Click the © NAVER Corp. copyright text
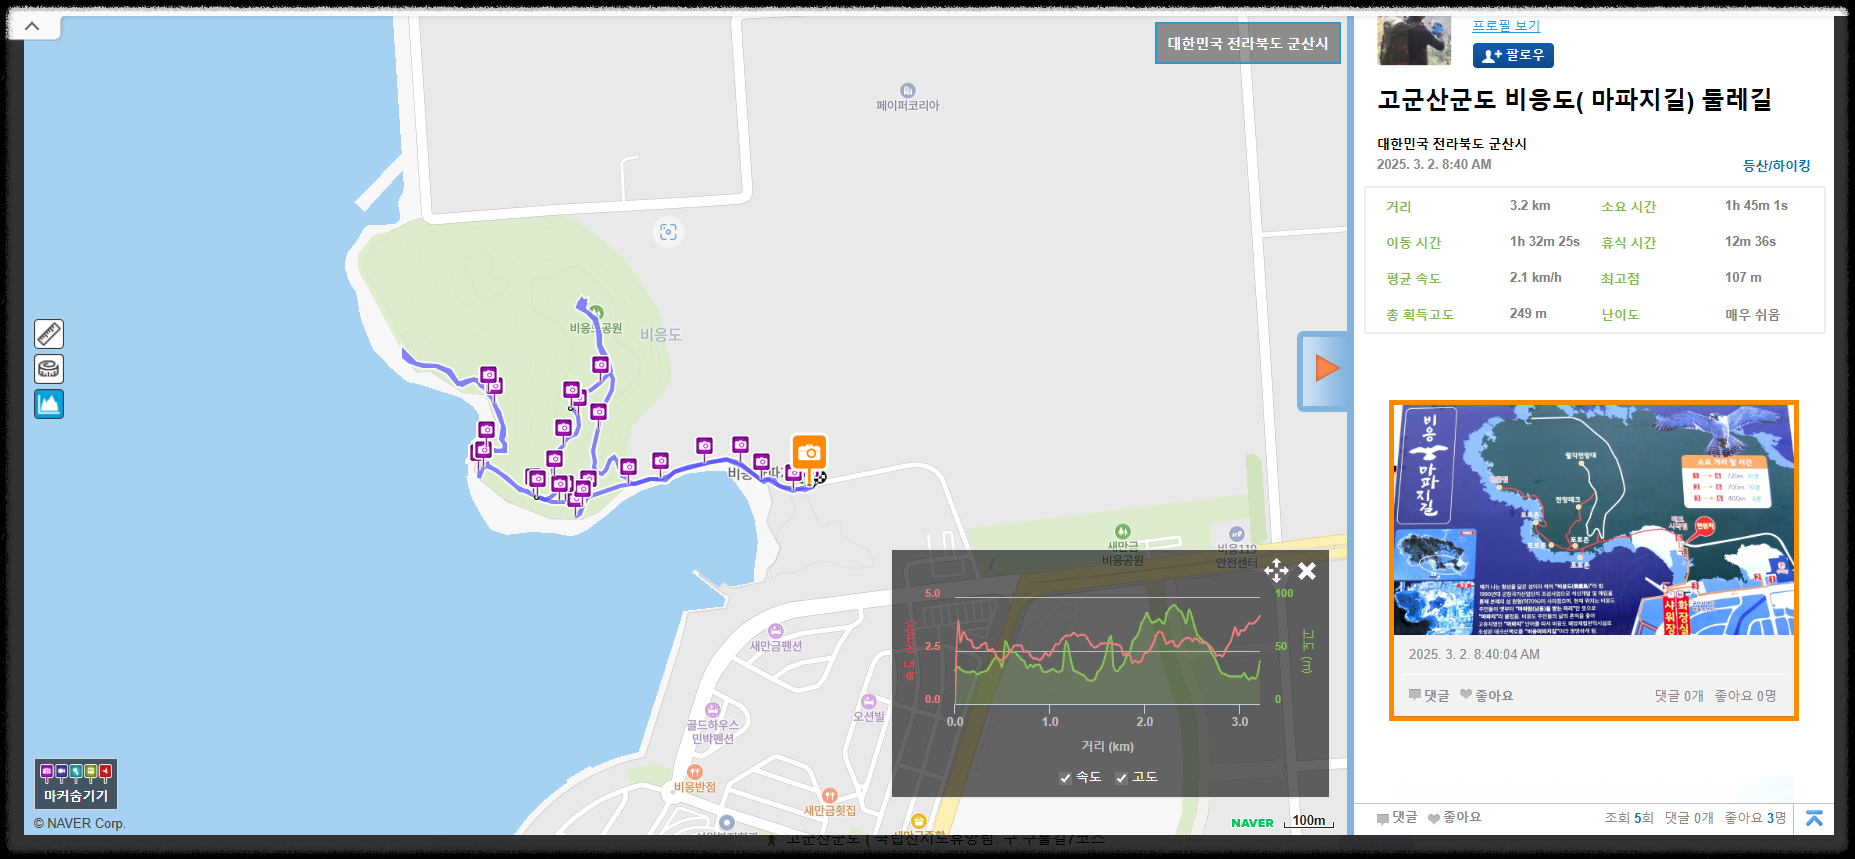This screenshot has width=1855, height=859. (x=79, y=823)
